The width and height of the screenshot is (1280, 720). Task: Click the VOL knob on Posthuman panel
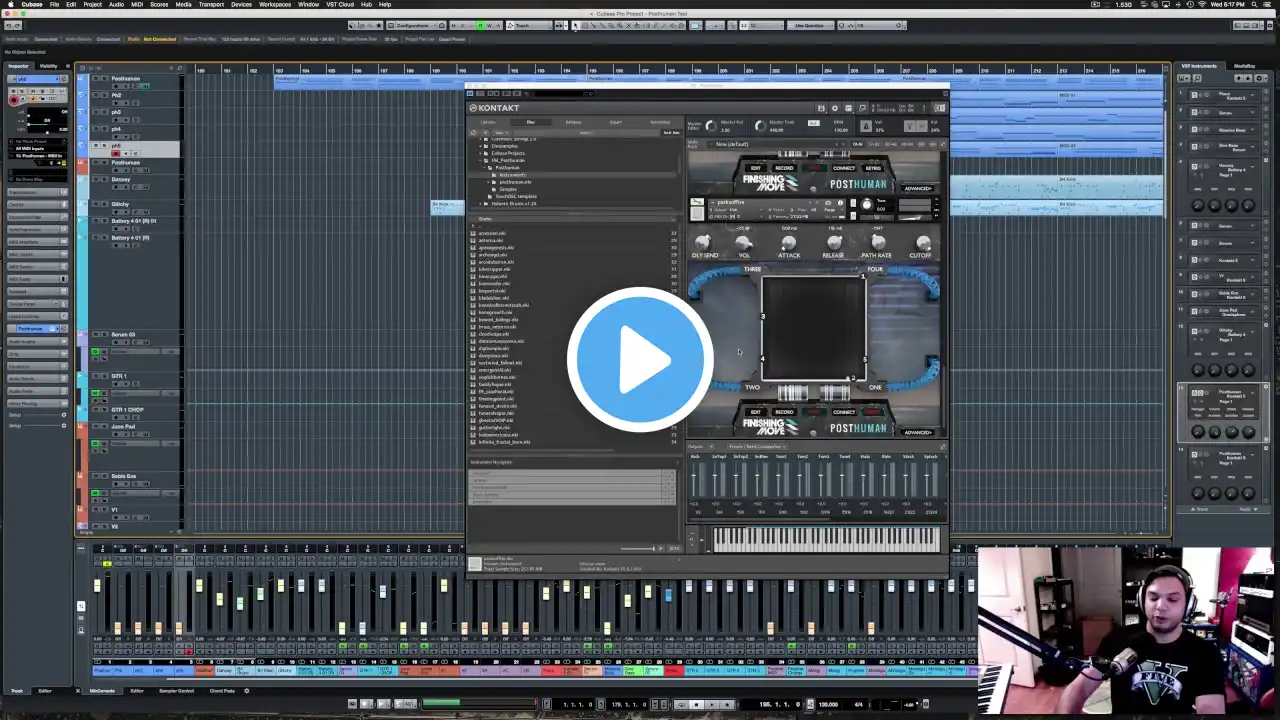[743, 243]
